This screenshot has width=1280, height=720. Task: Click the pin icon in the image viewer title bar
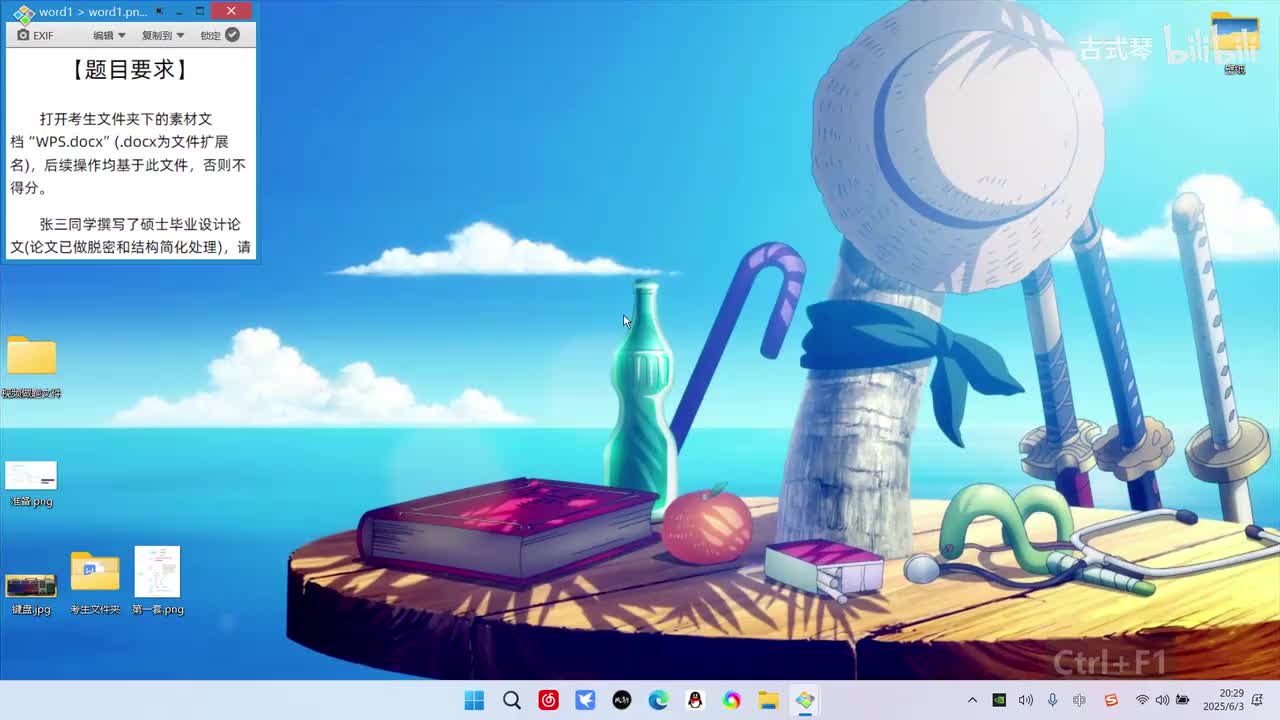(159, 11)
